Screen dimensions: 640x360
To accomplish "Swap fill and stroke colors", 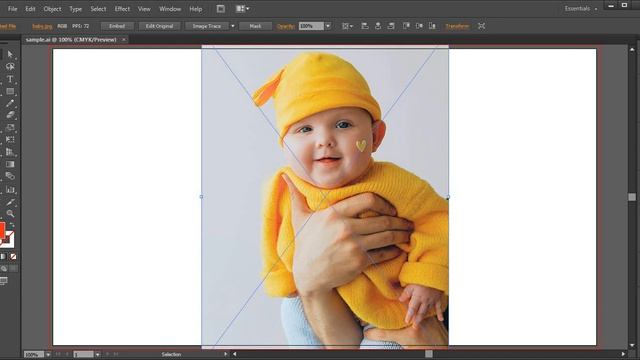I will [x=12, y=225].
